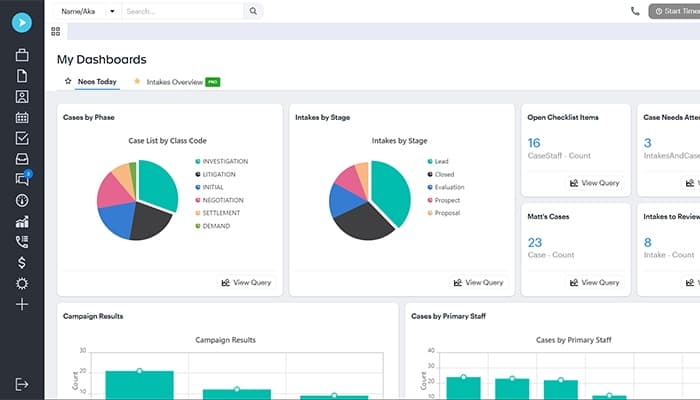The height and width of the screenshot is (400, 700).
Task: Click the 3 count in Case Needs Attention
Action: [x=647, y=143]
